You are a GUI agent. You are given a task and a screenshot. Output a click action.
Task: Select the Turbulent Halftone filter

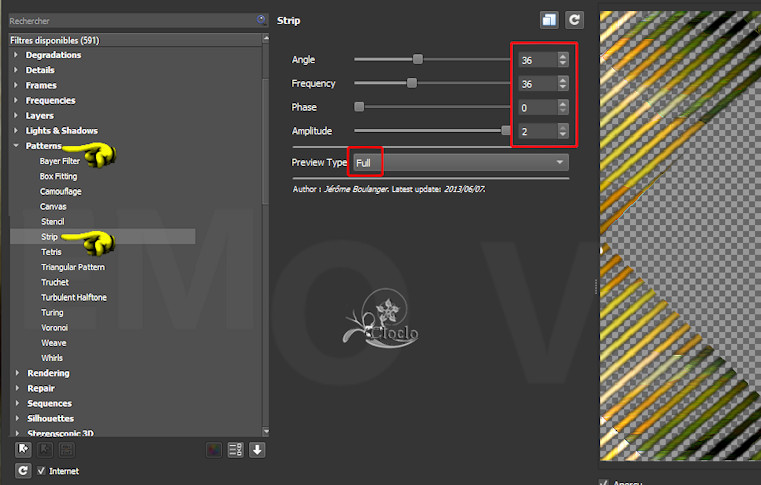pos(73,297)
